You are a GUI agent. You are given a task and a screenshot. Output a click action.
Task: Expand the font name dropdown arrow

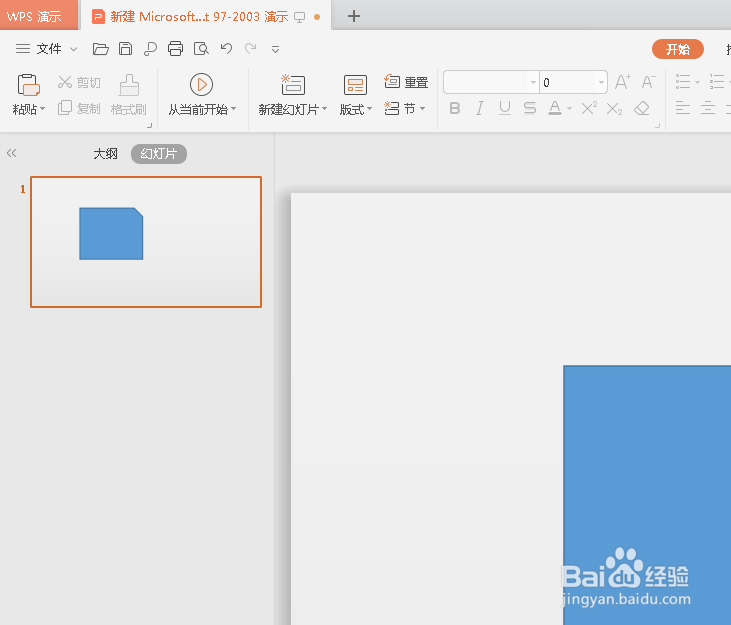click(533, 82)
